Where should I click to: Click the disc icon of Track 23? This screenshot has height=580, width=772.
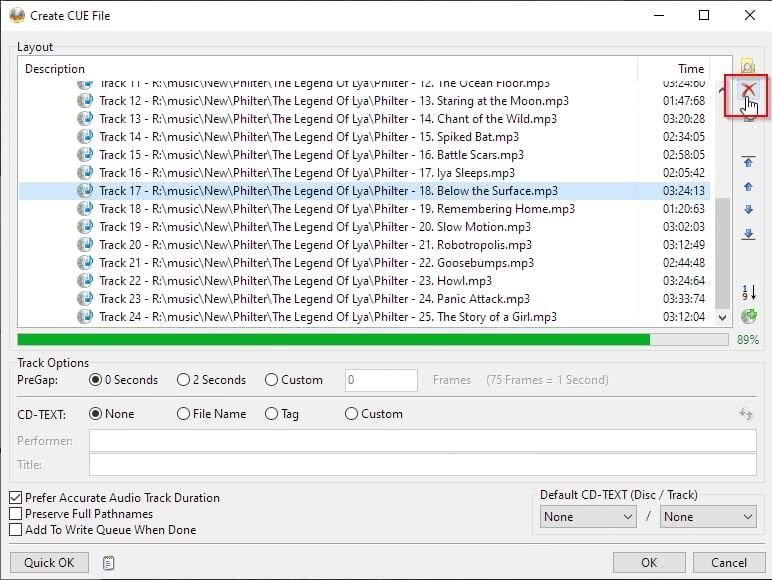(85, 298)
